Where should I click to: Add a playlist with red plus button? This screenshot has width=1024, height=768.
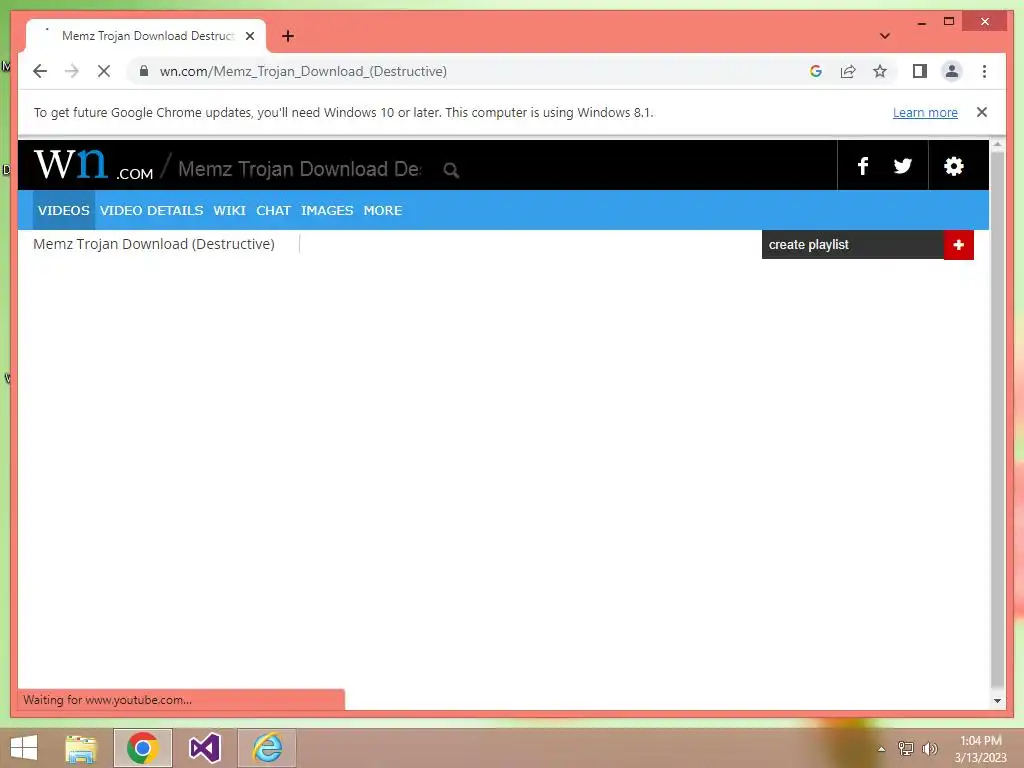coord(959,245)
